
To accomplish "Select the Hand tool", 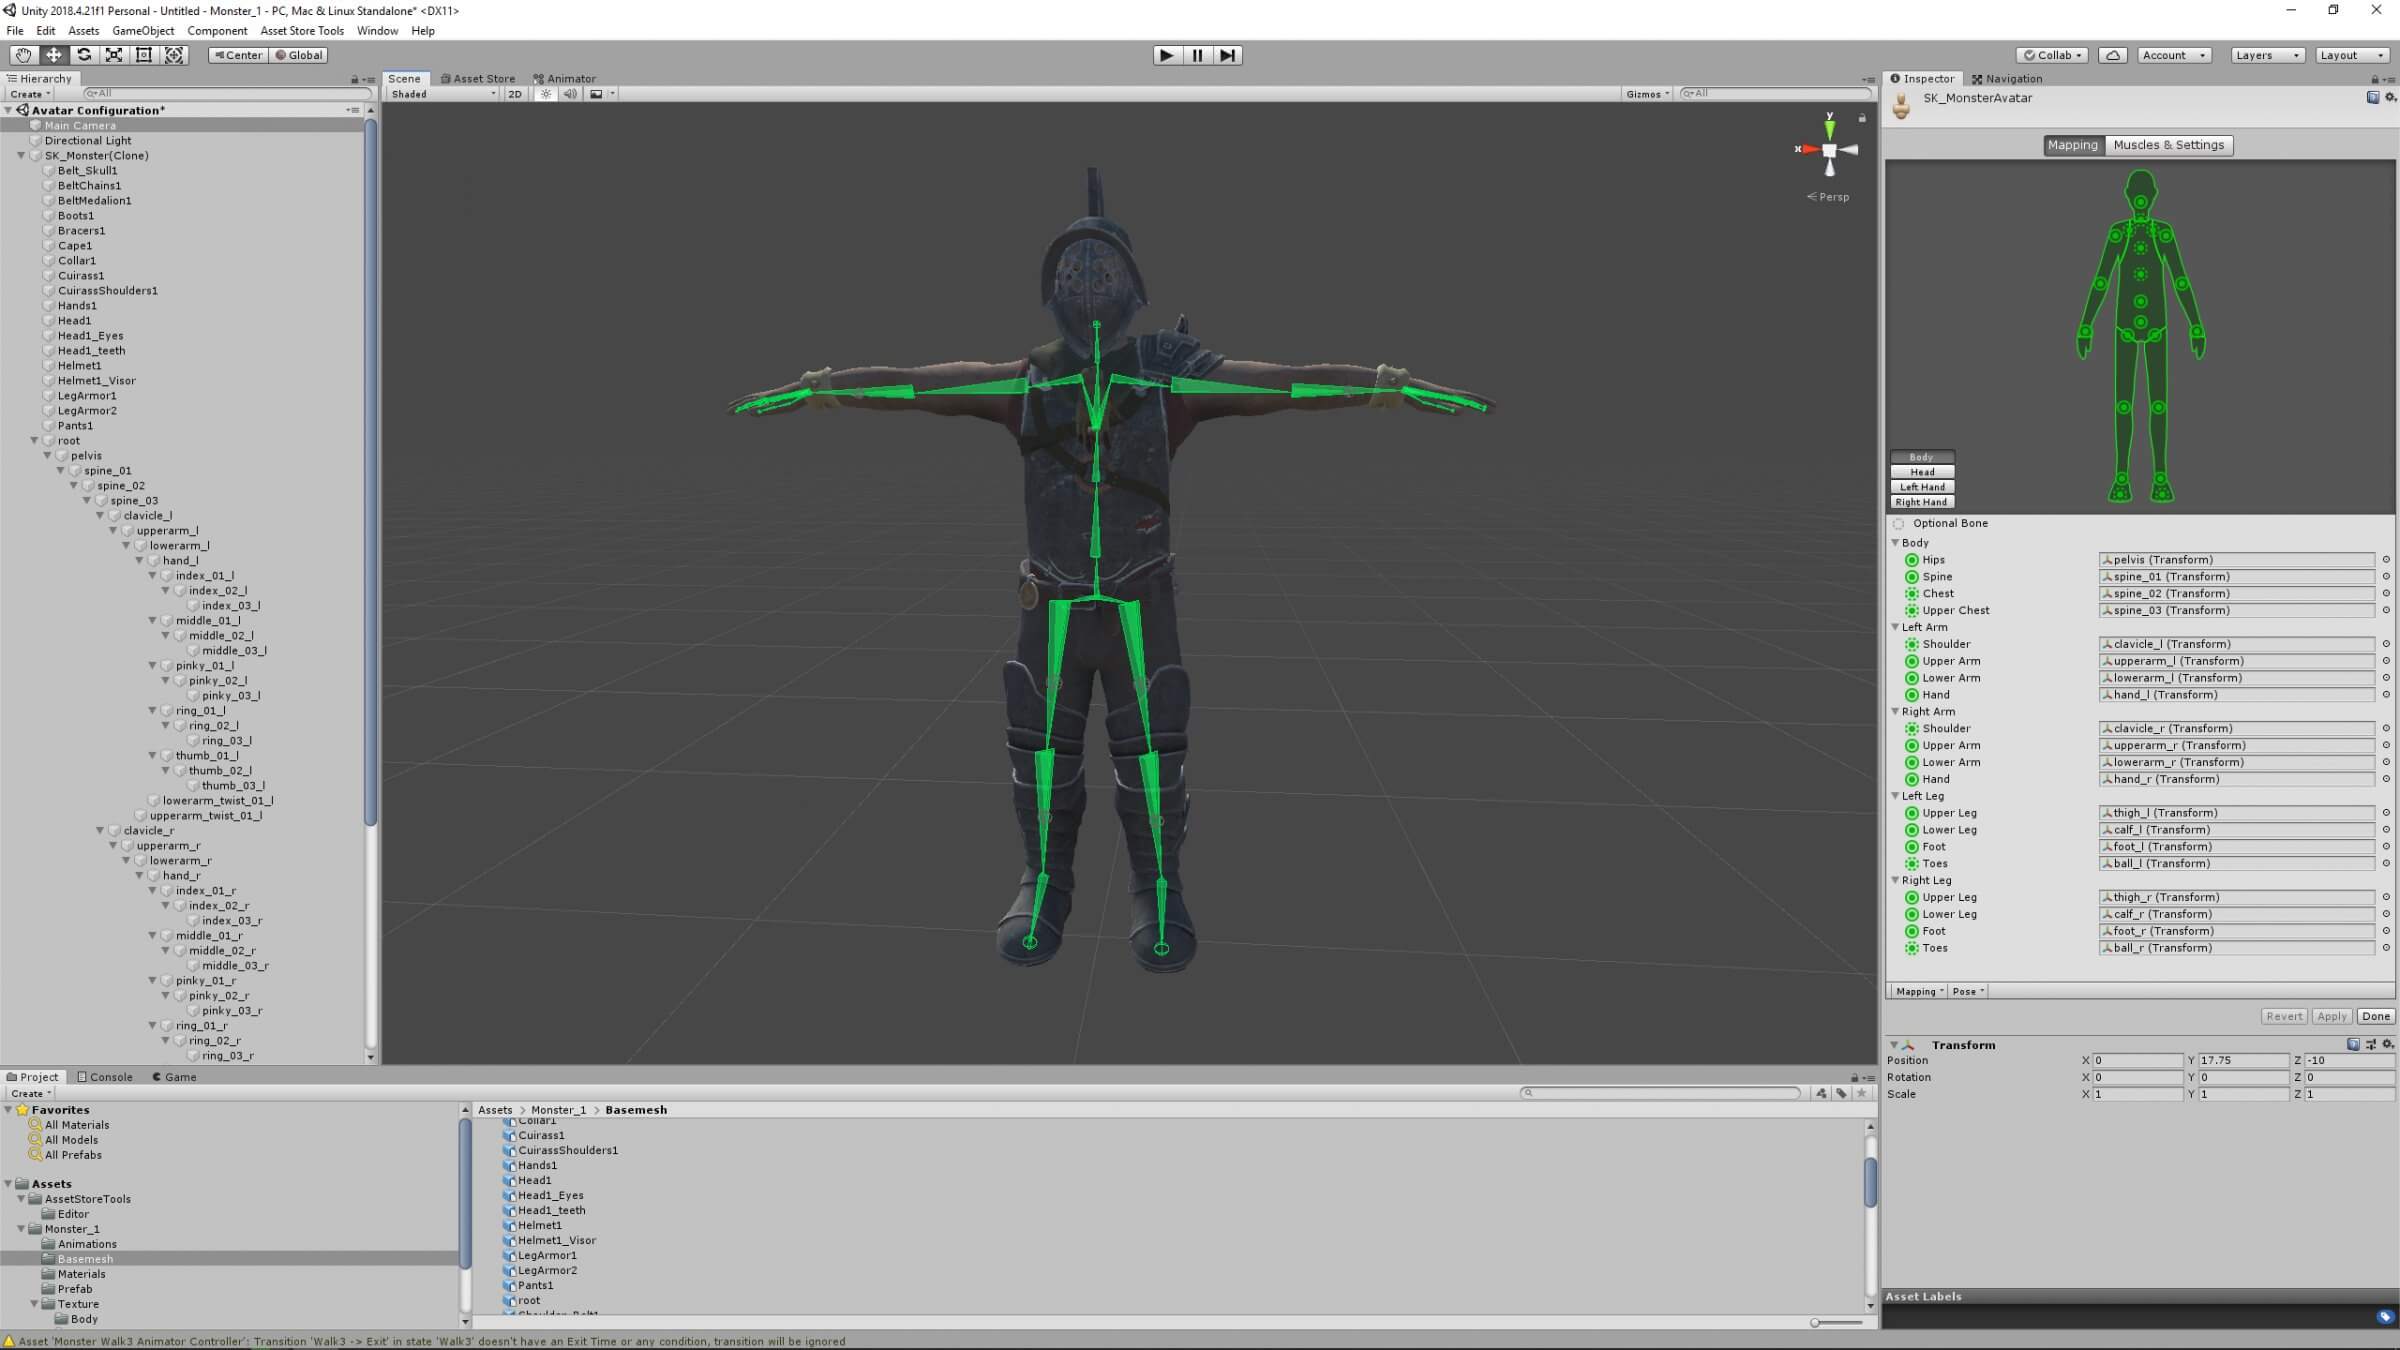I will tap(22, 55).
